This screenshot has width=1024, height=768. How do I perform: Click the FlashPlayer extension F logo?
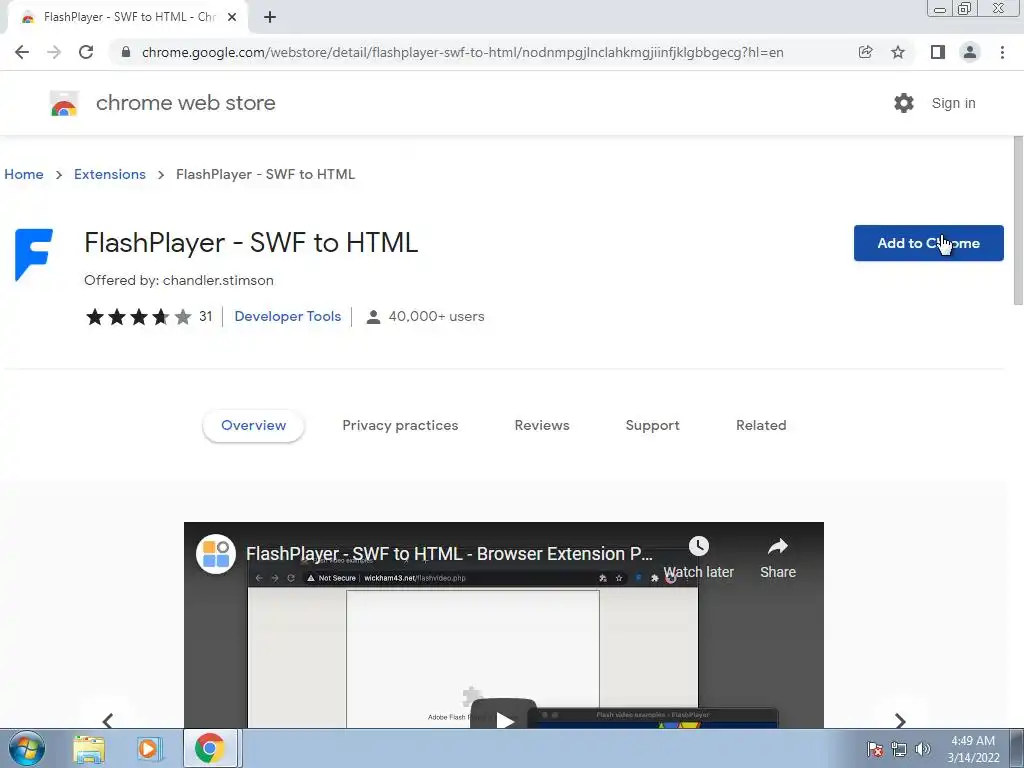point(34,255)
